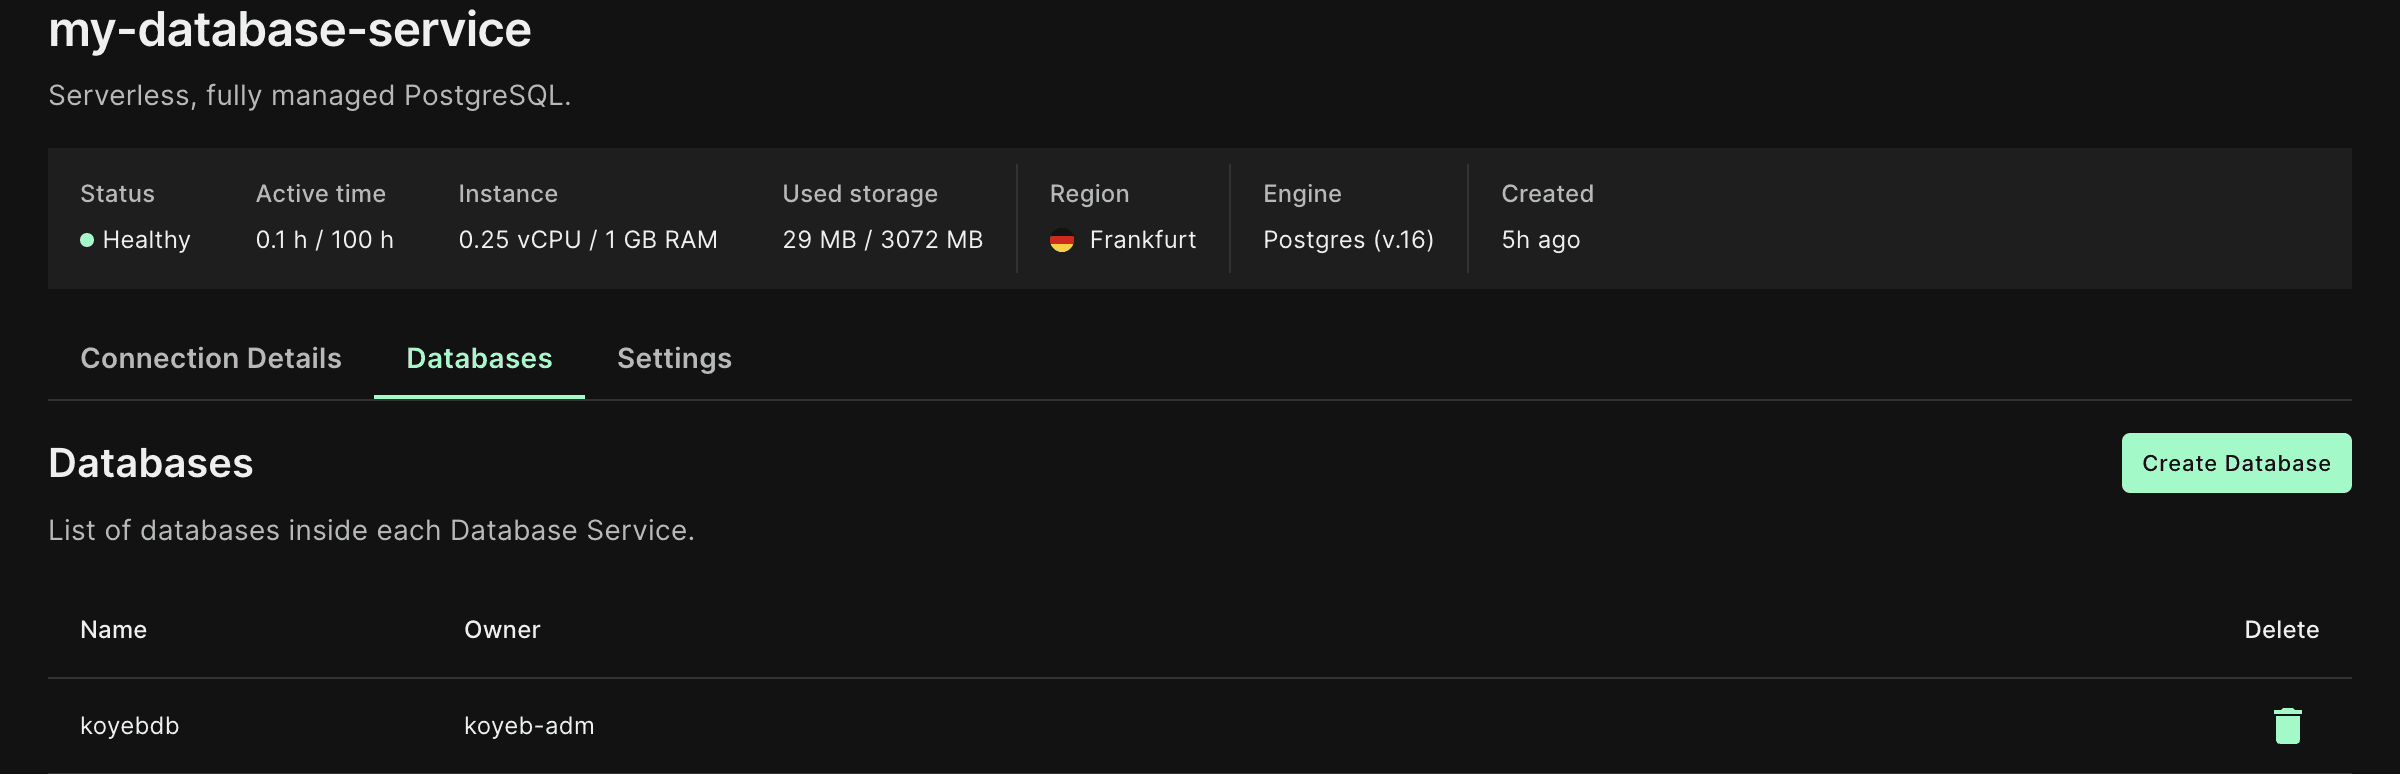Select the koyebdb database name
The width and height of the screenshot is (2400, 774).
click(x=129, y=726)
